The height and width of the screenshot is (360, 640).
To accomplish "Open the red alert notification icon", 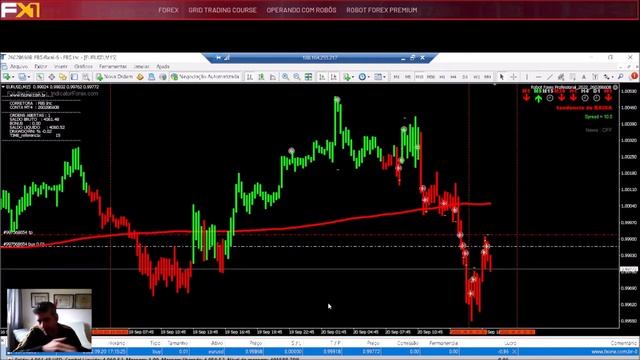I will click(634, 76).
